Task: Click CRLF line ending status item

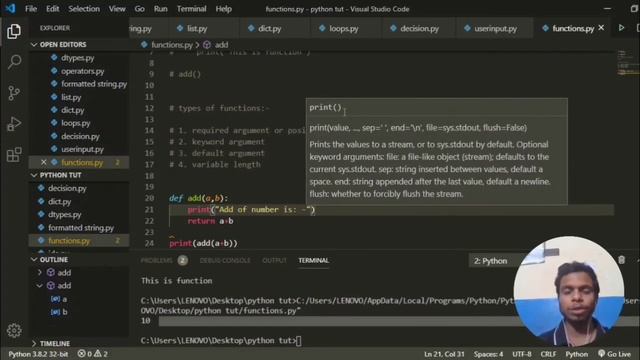Action: pyautogui.click(x=548, y=354)
